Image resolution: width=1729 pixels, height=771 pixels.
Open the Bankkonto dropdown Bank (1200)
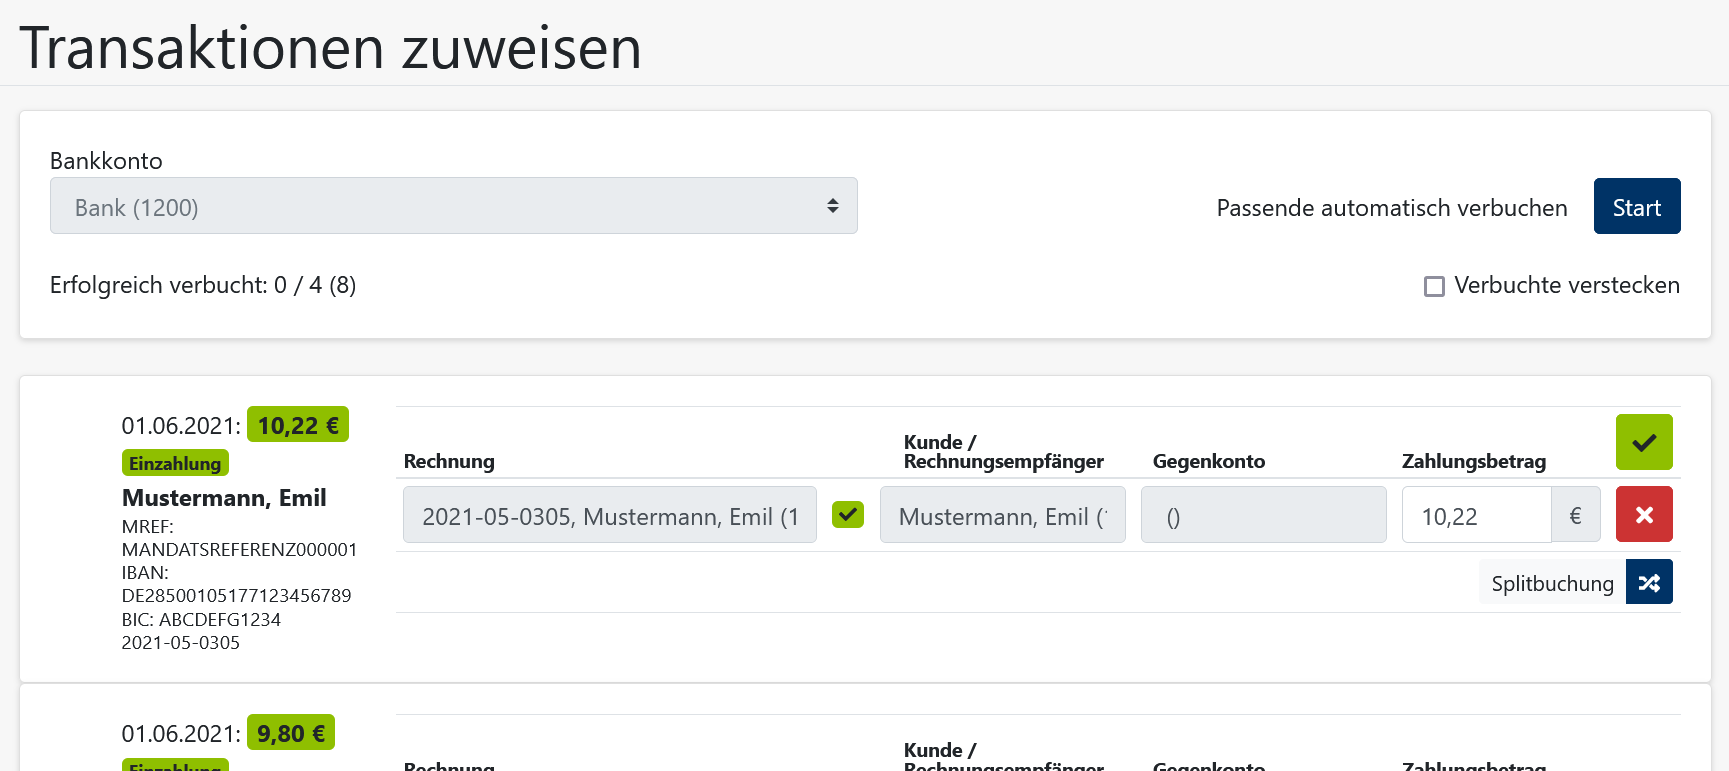pyautogui.click(x=454, y=206)
